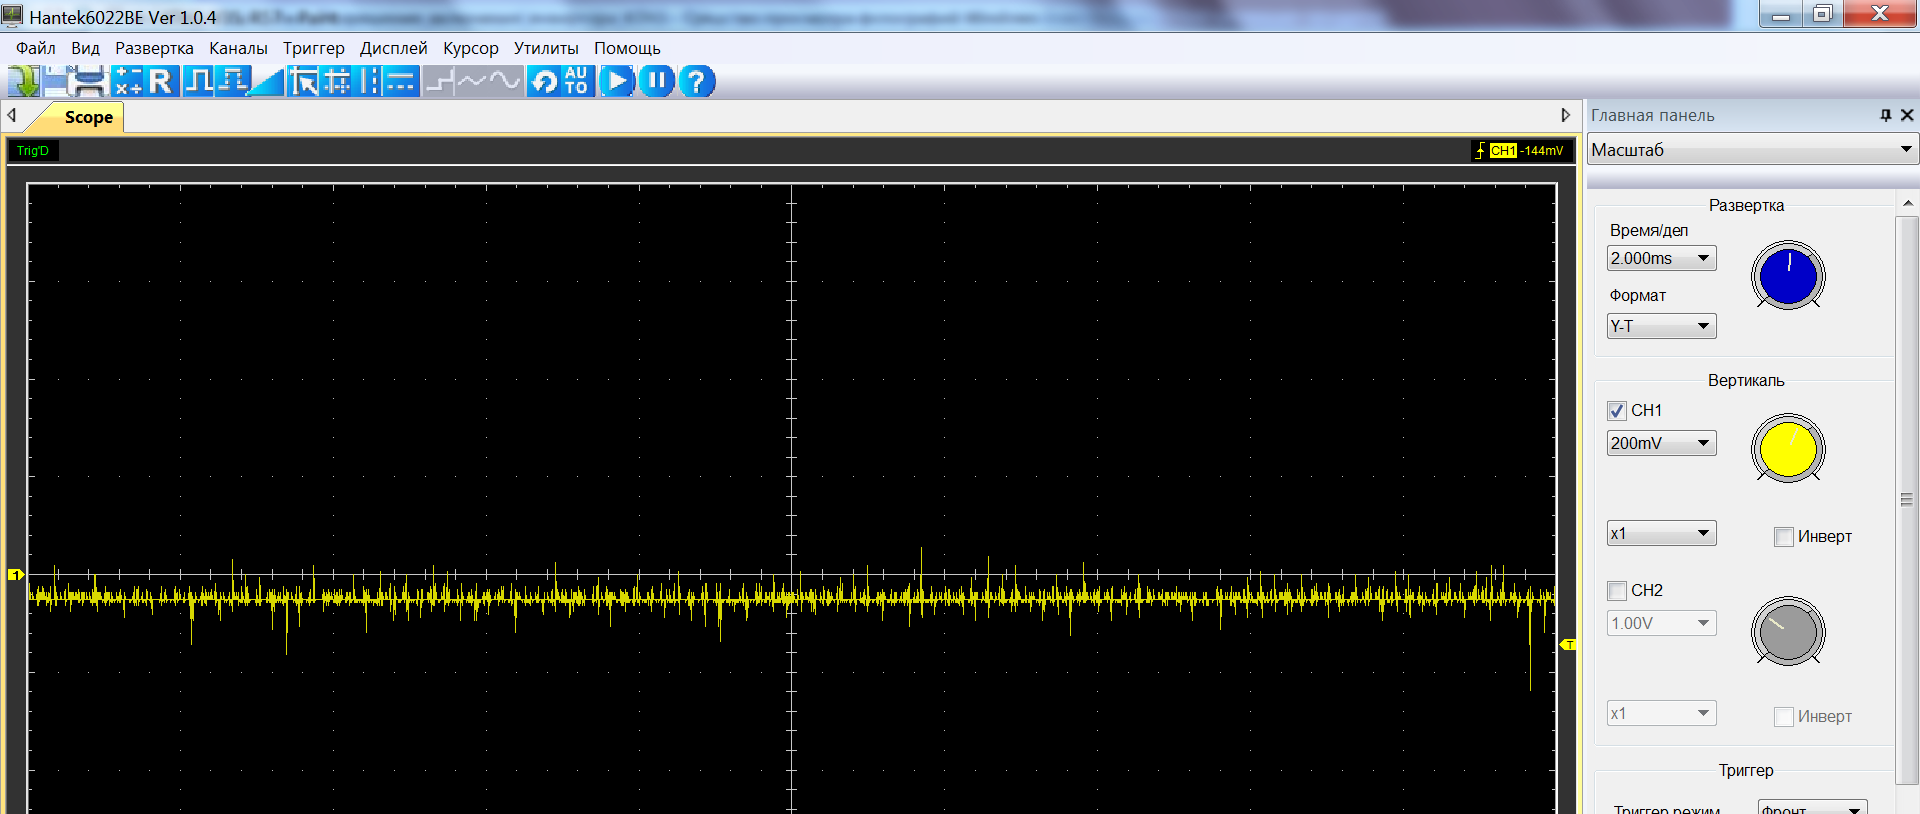
Task: Click the left tab scroll arrow
Action: pyautogui.click(x=12, y=115)
